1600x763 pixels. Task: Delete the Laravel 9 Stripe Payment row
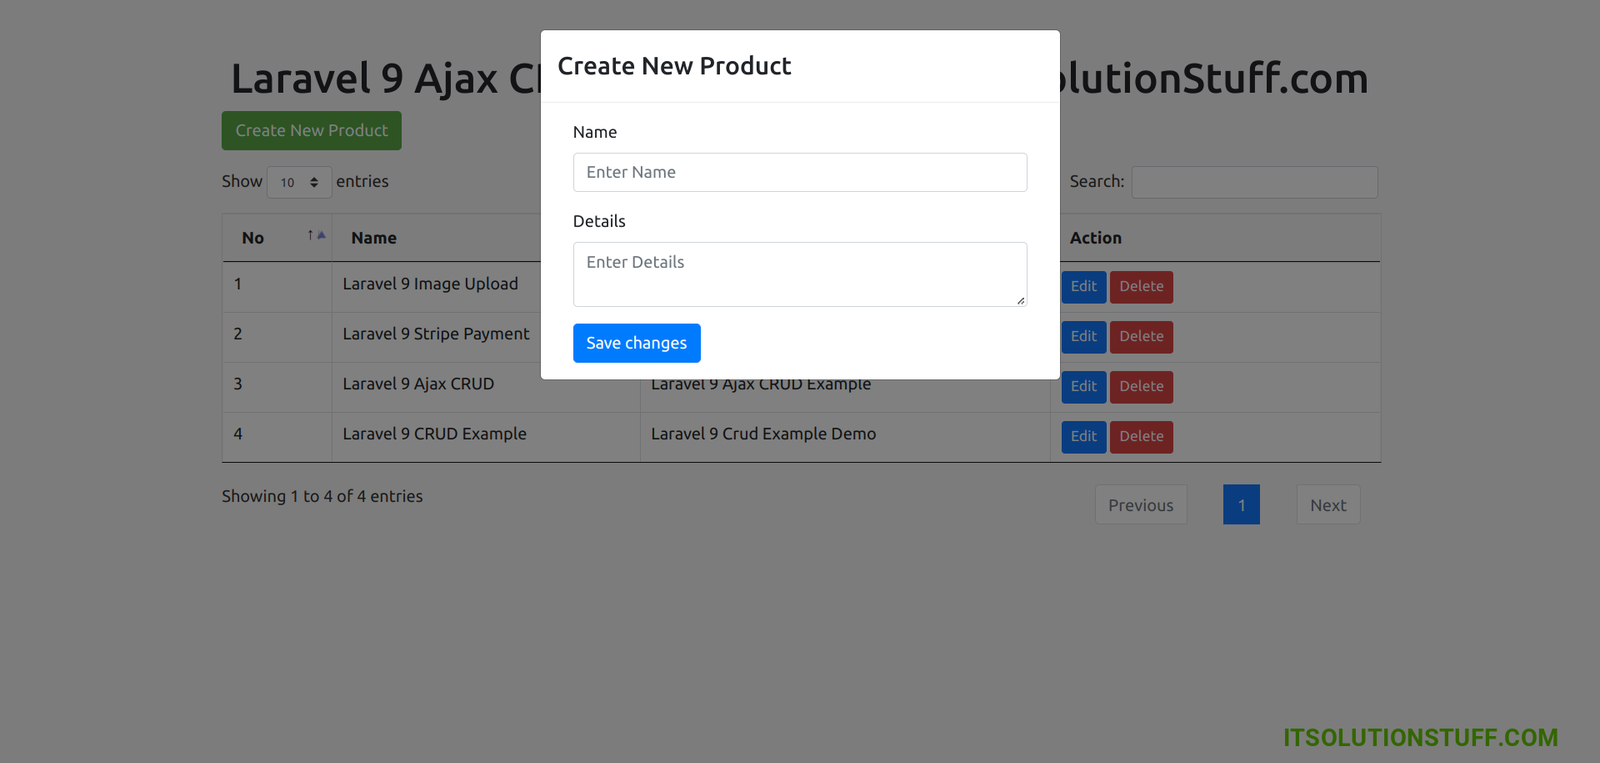coord(1141,337)
